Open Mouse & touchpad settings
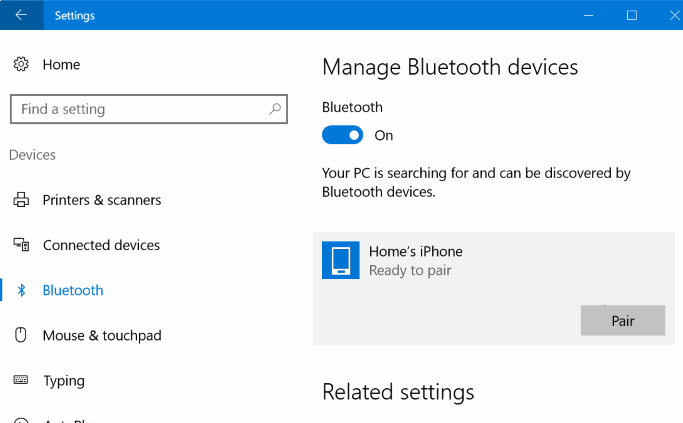Viewport: 683px width, 423px height. [101, 336]
